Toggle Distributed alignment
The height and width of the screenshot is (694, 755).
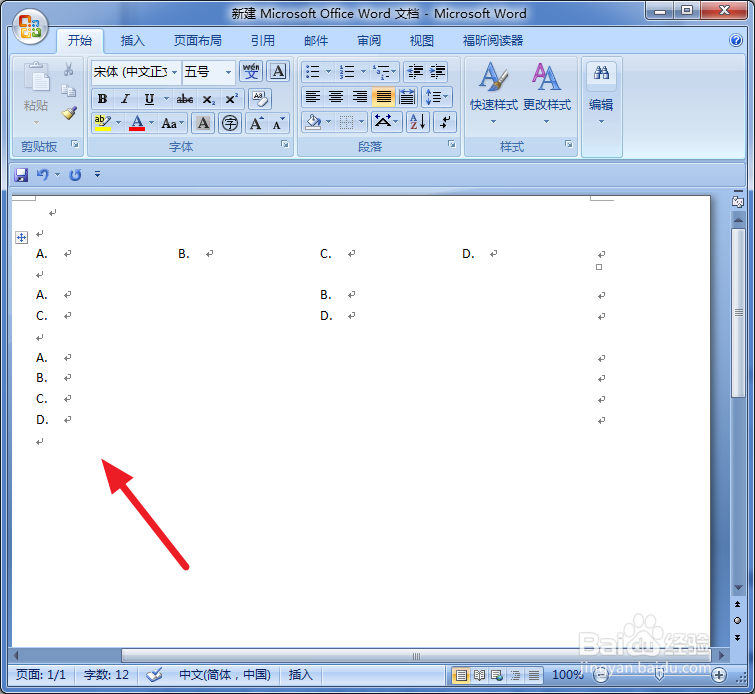click(x=407, y=97)
